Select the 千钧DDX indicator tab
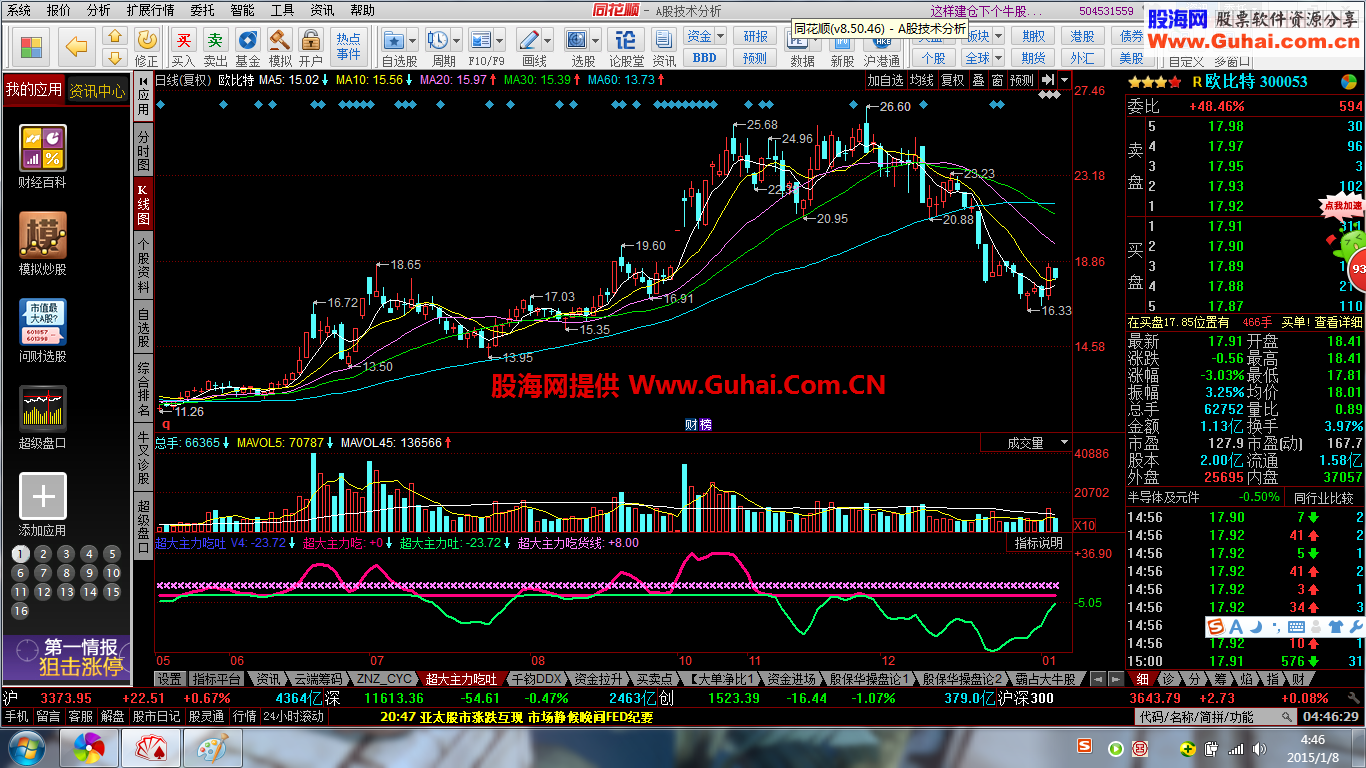 pyautogui.click(x=537, y=679)
